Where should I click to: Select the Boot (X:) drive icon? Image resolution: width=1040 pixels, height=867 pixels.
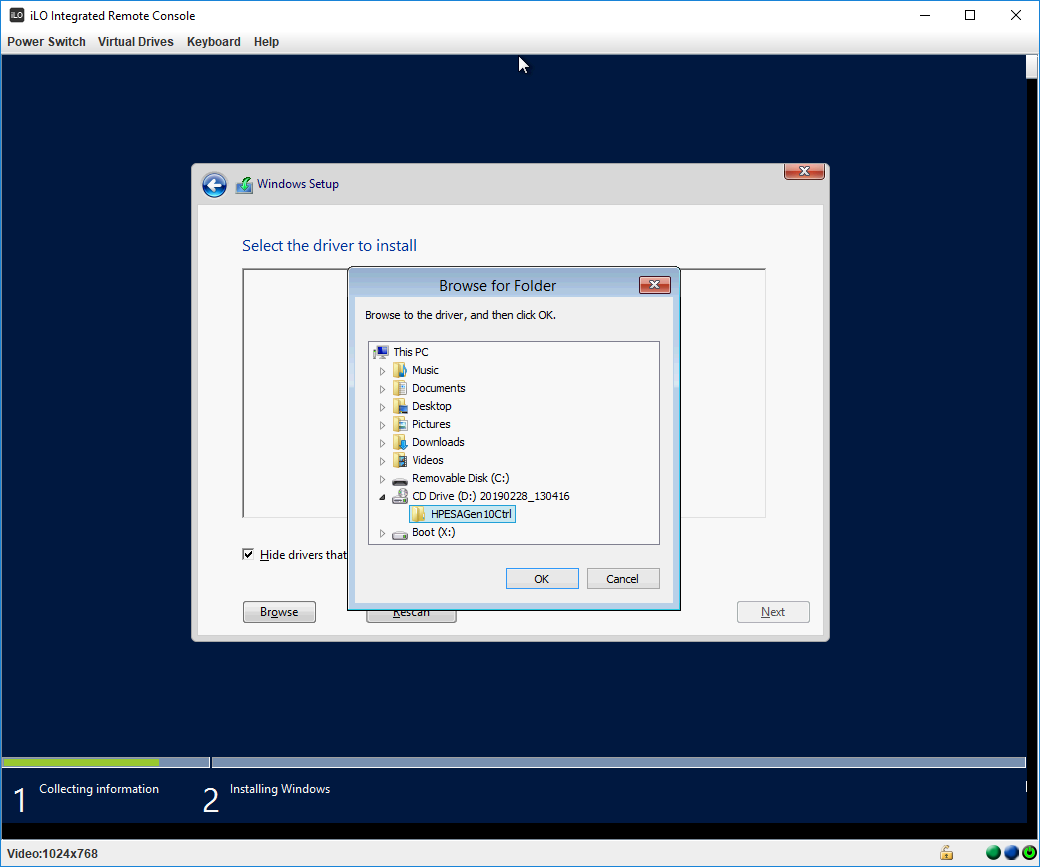(x=399, y=533)
